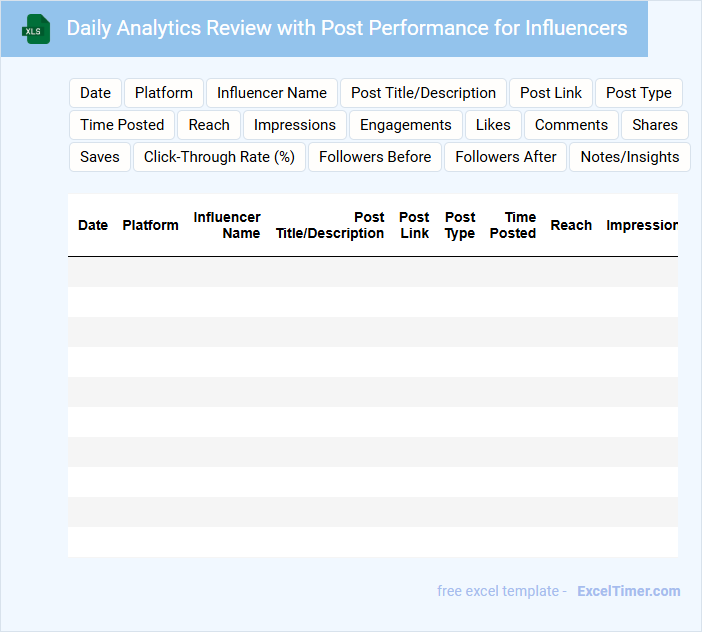Choose the Post Title/Description tag
The width and height of the screenshot is (702, 632).
(423, 93)
